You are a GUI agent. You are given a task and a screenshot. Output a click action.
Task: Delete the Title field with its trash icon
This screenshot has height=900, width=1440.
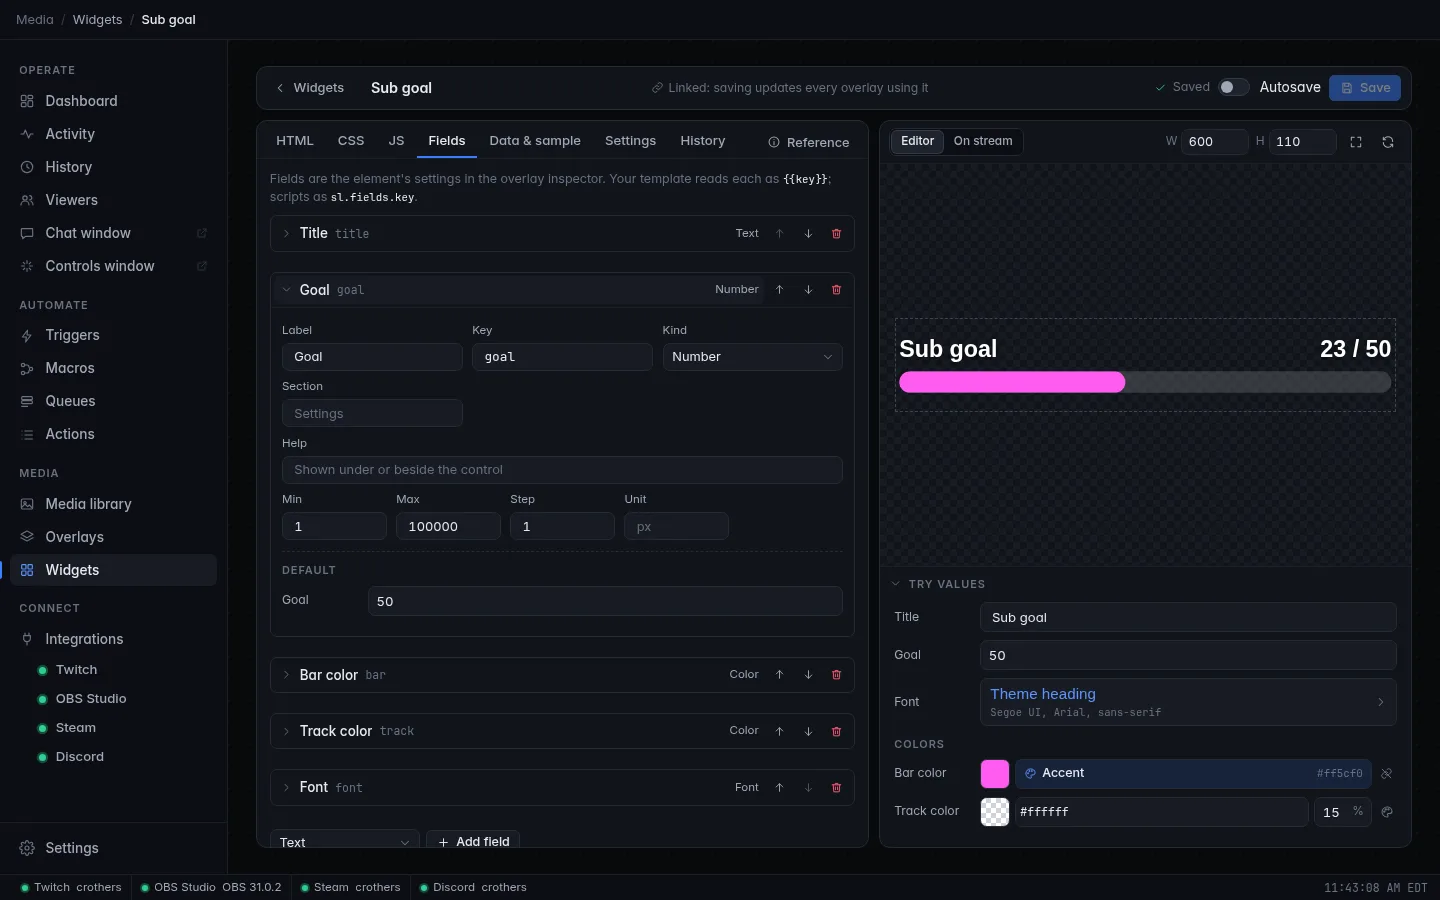coord(837,234)
